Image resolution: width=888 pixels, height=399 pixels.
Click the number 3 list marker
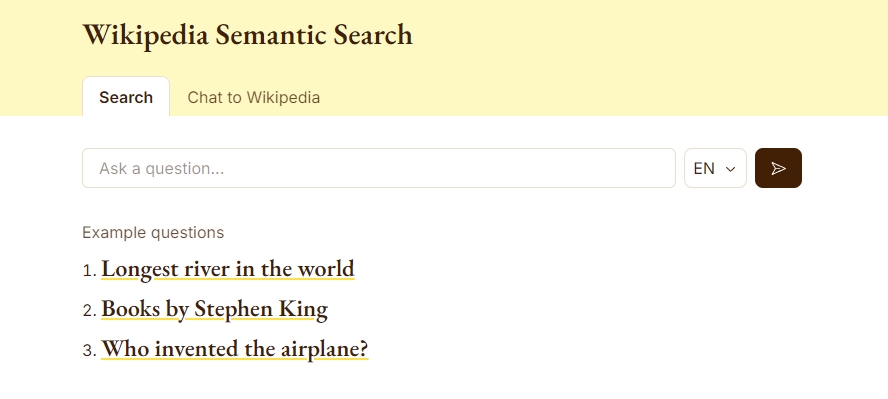point(90,351)
